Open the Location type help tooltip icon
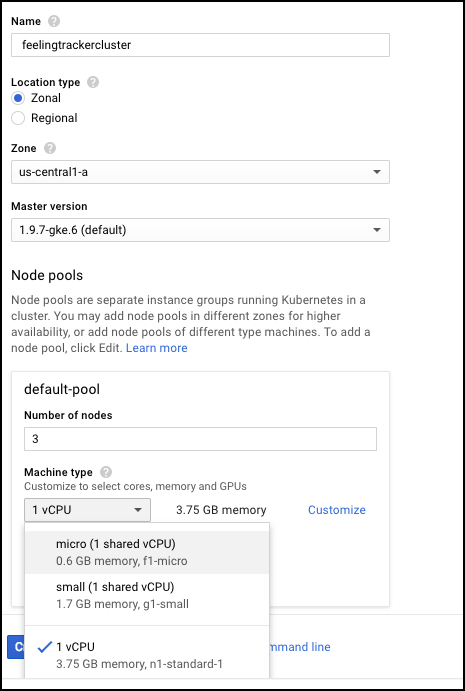The width and height of the screenshot is (465, 691). tap(93, 82)
